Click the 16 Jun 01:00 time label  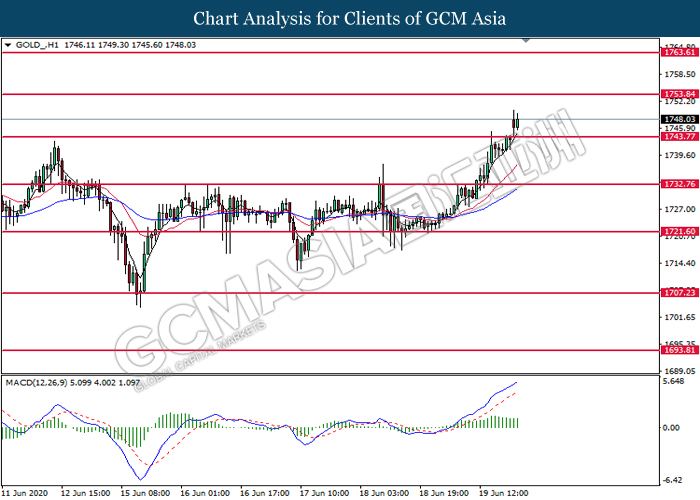[x=205, y=493]
